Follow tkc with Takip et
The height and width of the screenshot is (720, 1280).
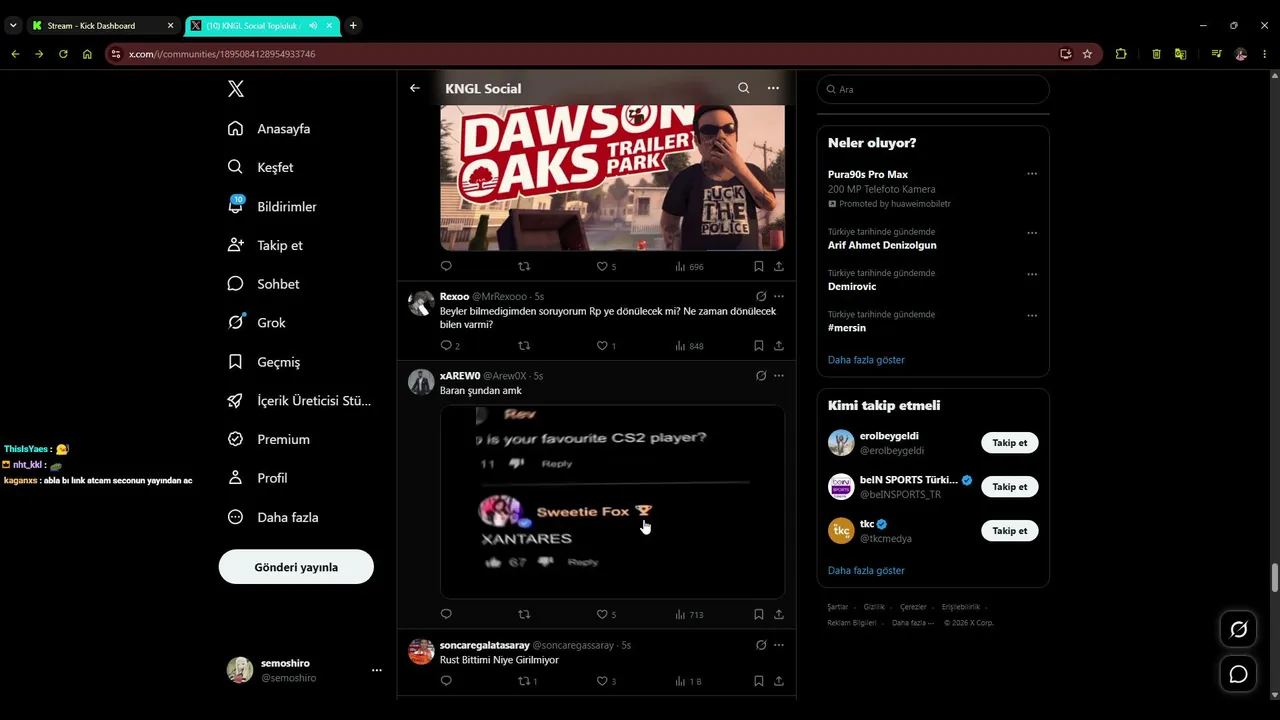click(1010, 531)
